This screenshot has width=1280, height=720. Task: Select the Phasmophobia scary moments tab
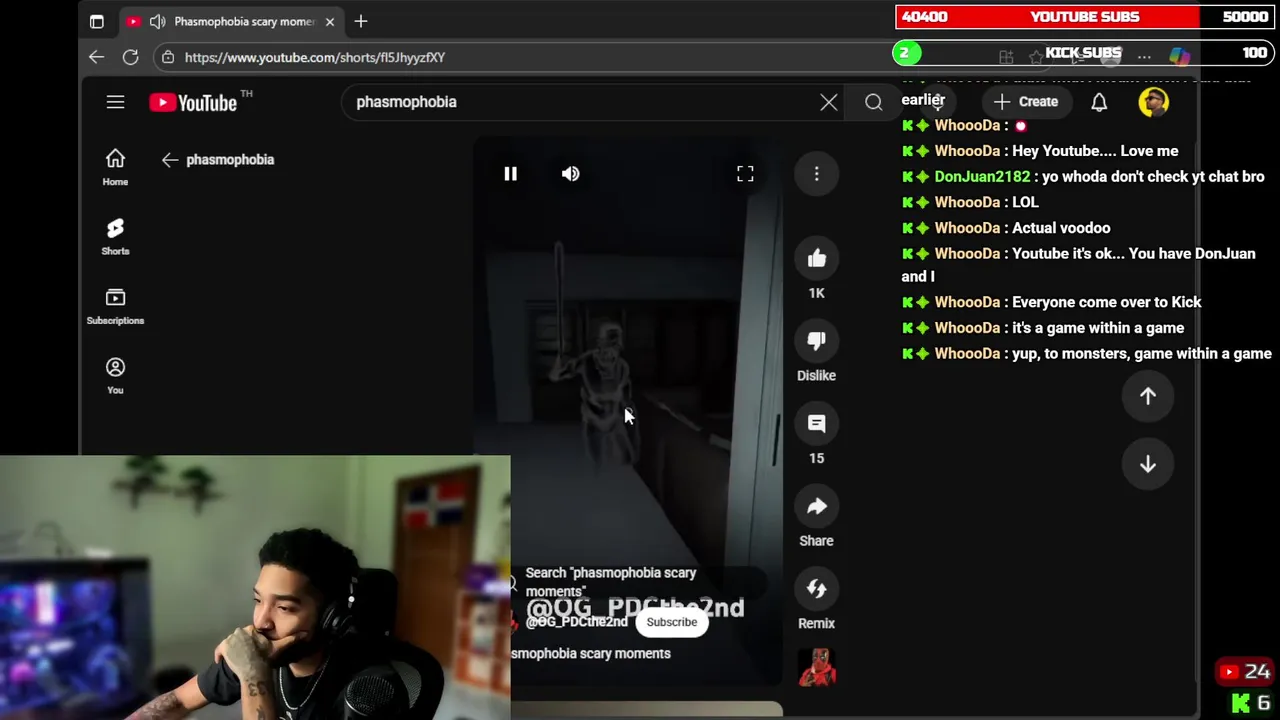(x=230, y=21)
